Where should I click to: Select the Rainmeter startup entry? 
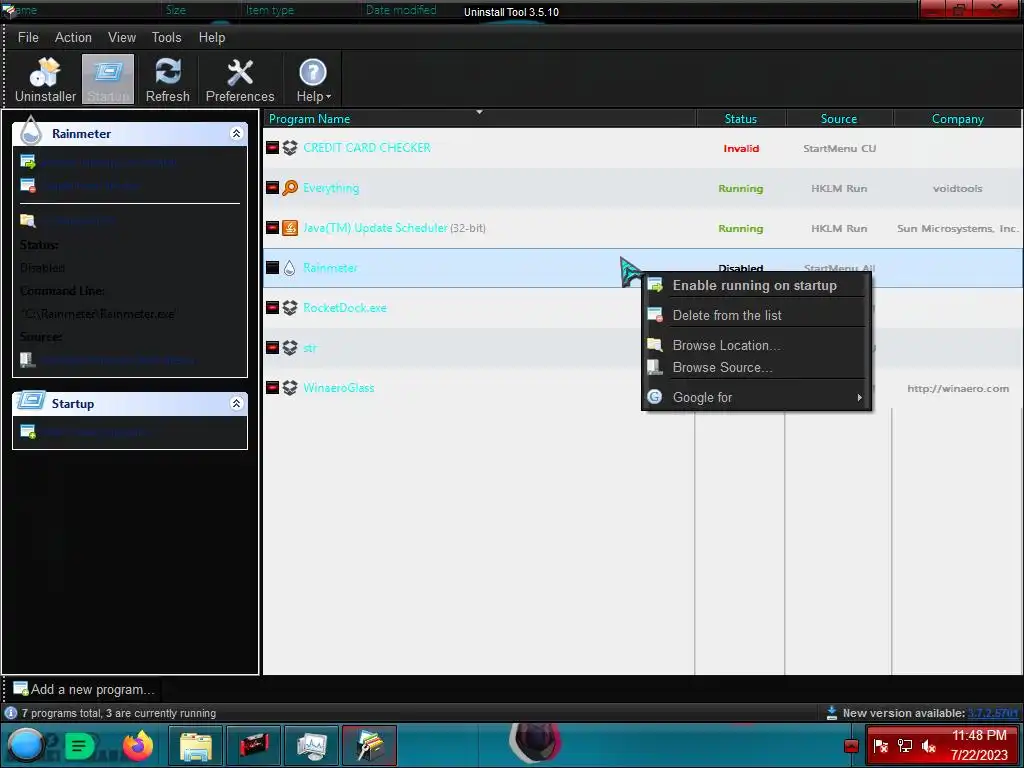(643, 268)
